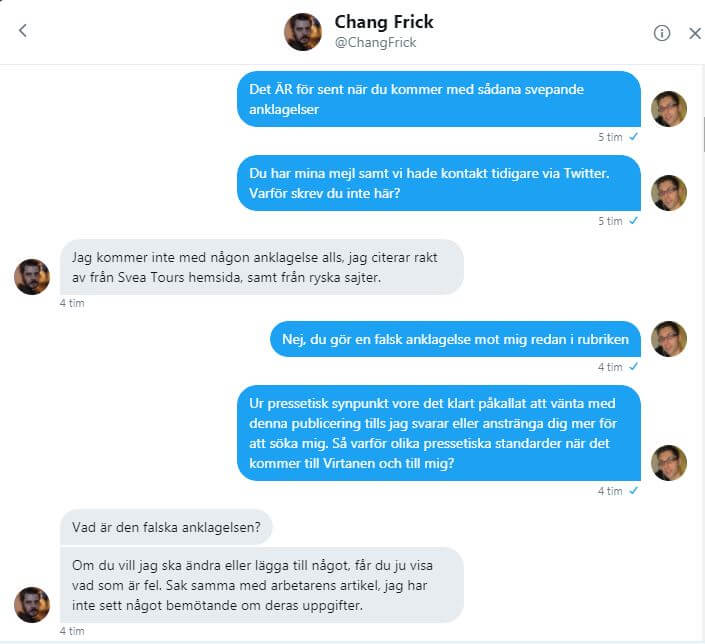Click Chang's avatar beside the last message
705x644 pixels.
32,604
